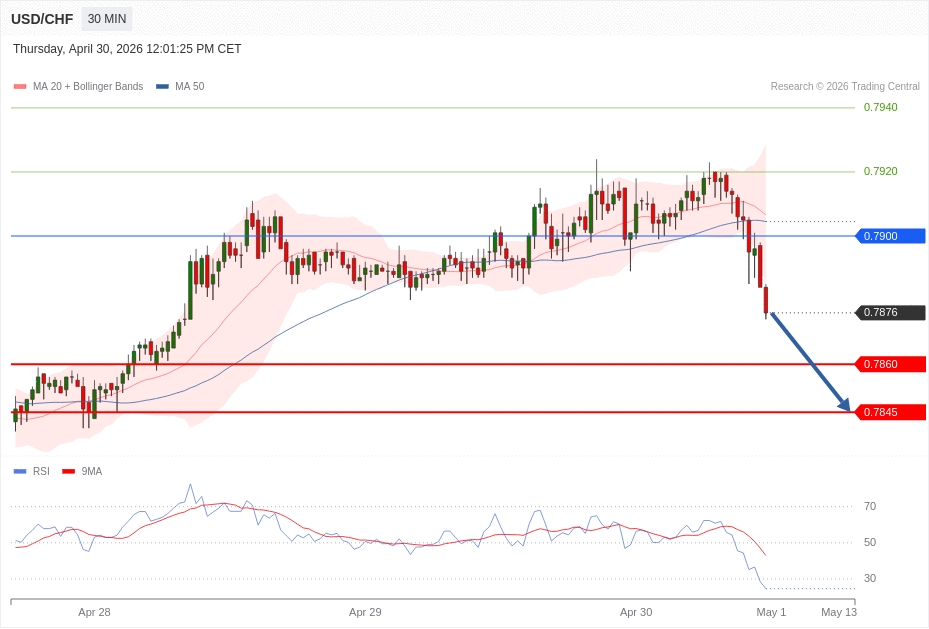Click the pink MA 20 Bollinger Bands swatch
The height and width of the screenshot is (629, 929).
[x=20, y=87]
